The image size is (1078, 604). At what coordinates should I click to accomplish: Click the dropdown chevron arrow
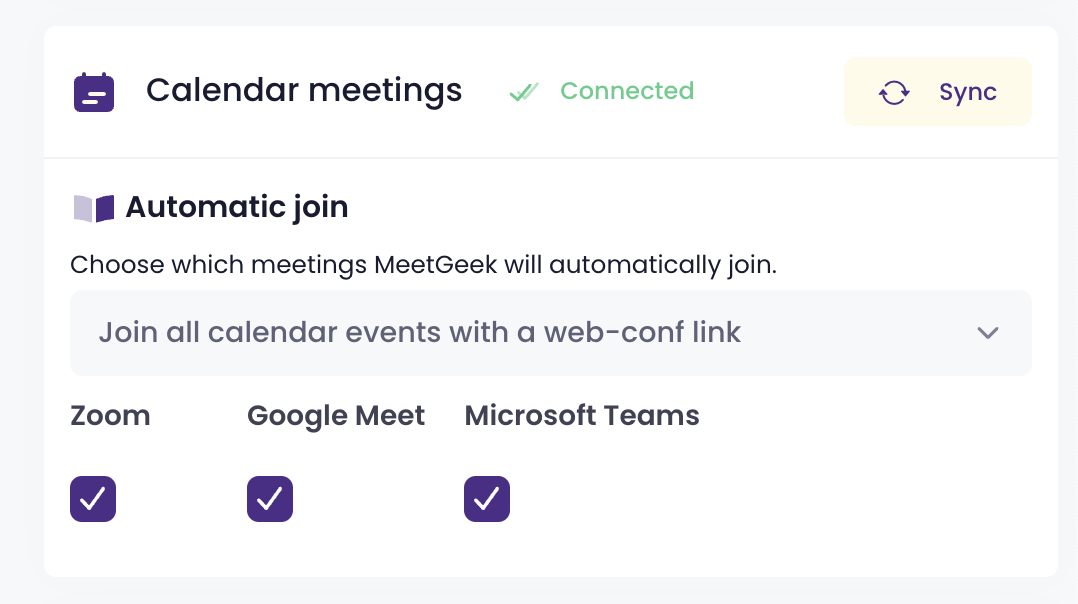coord(988,333)
